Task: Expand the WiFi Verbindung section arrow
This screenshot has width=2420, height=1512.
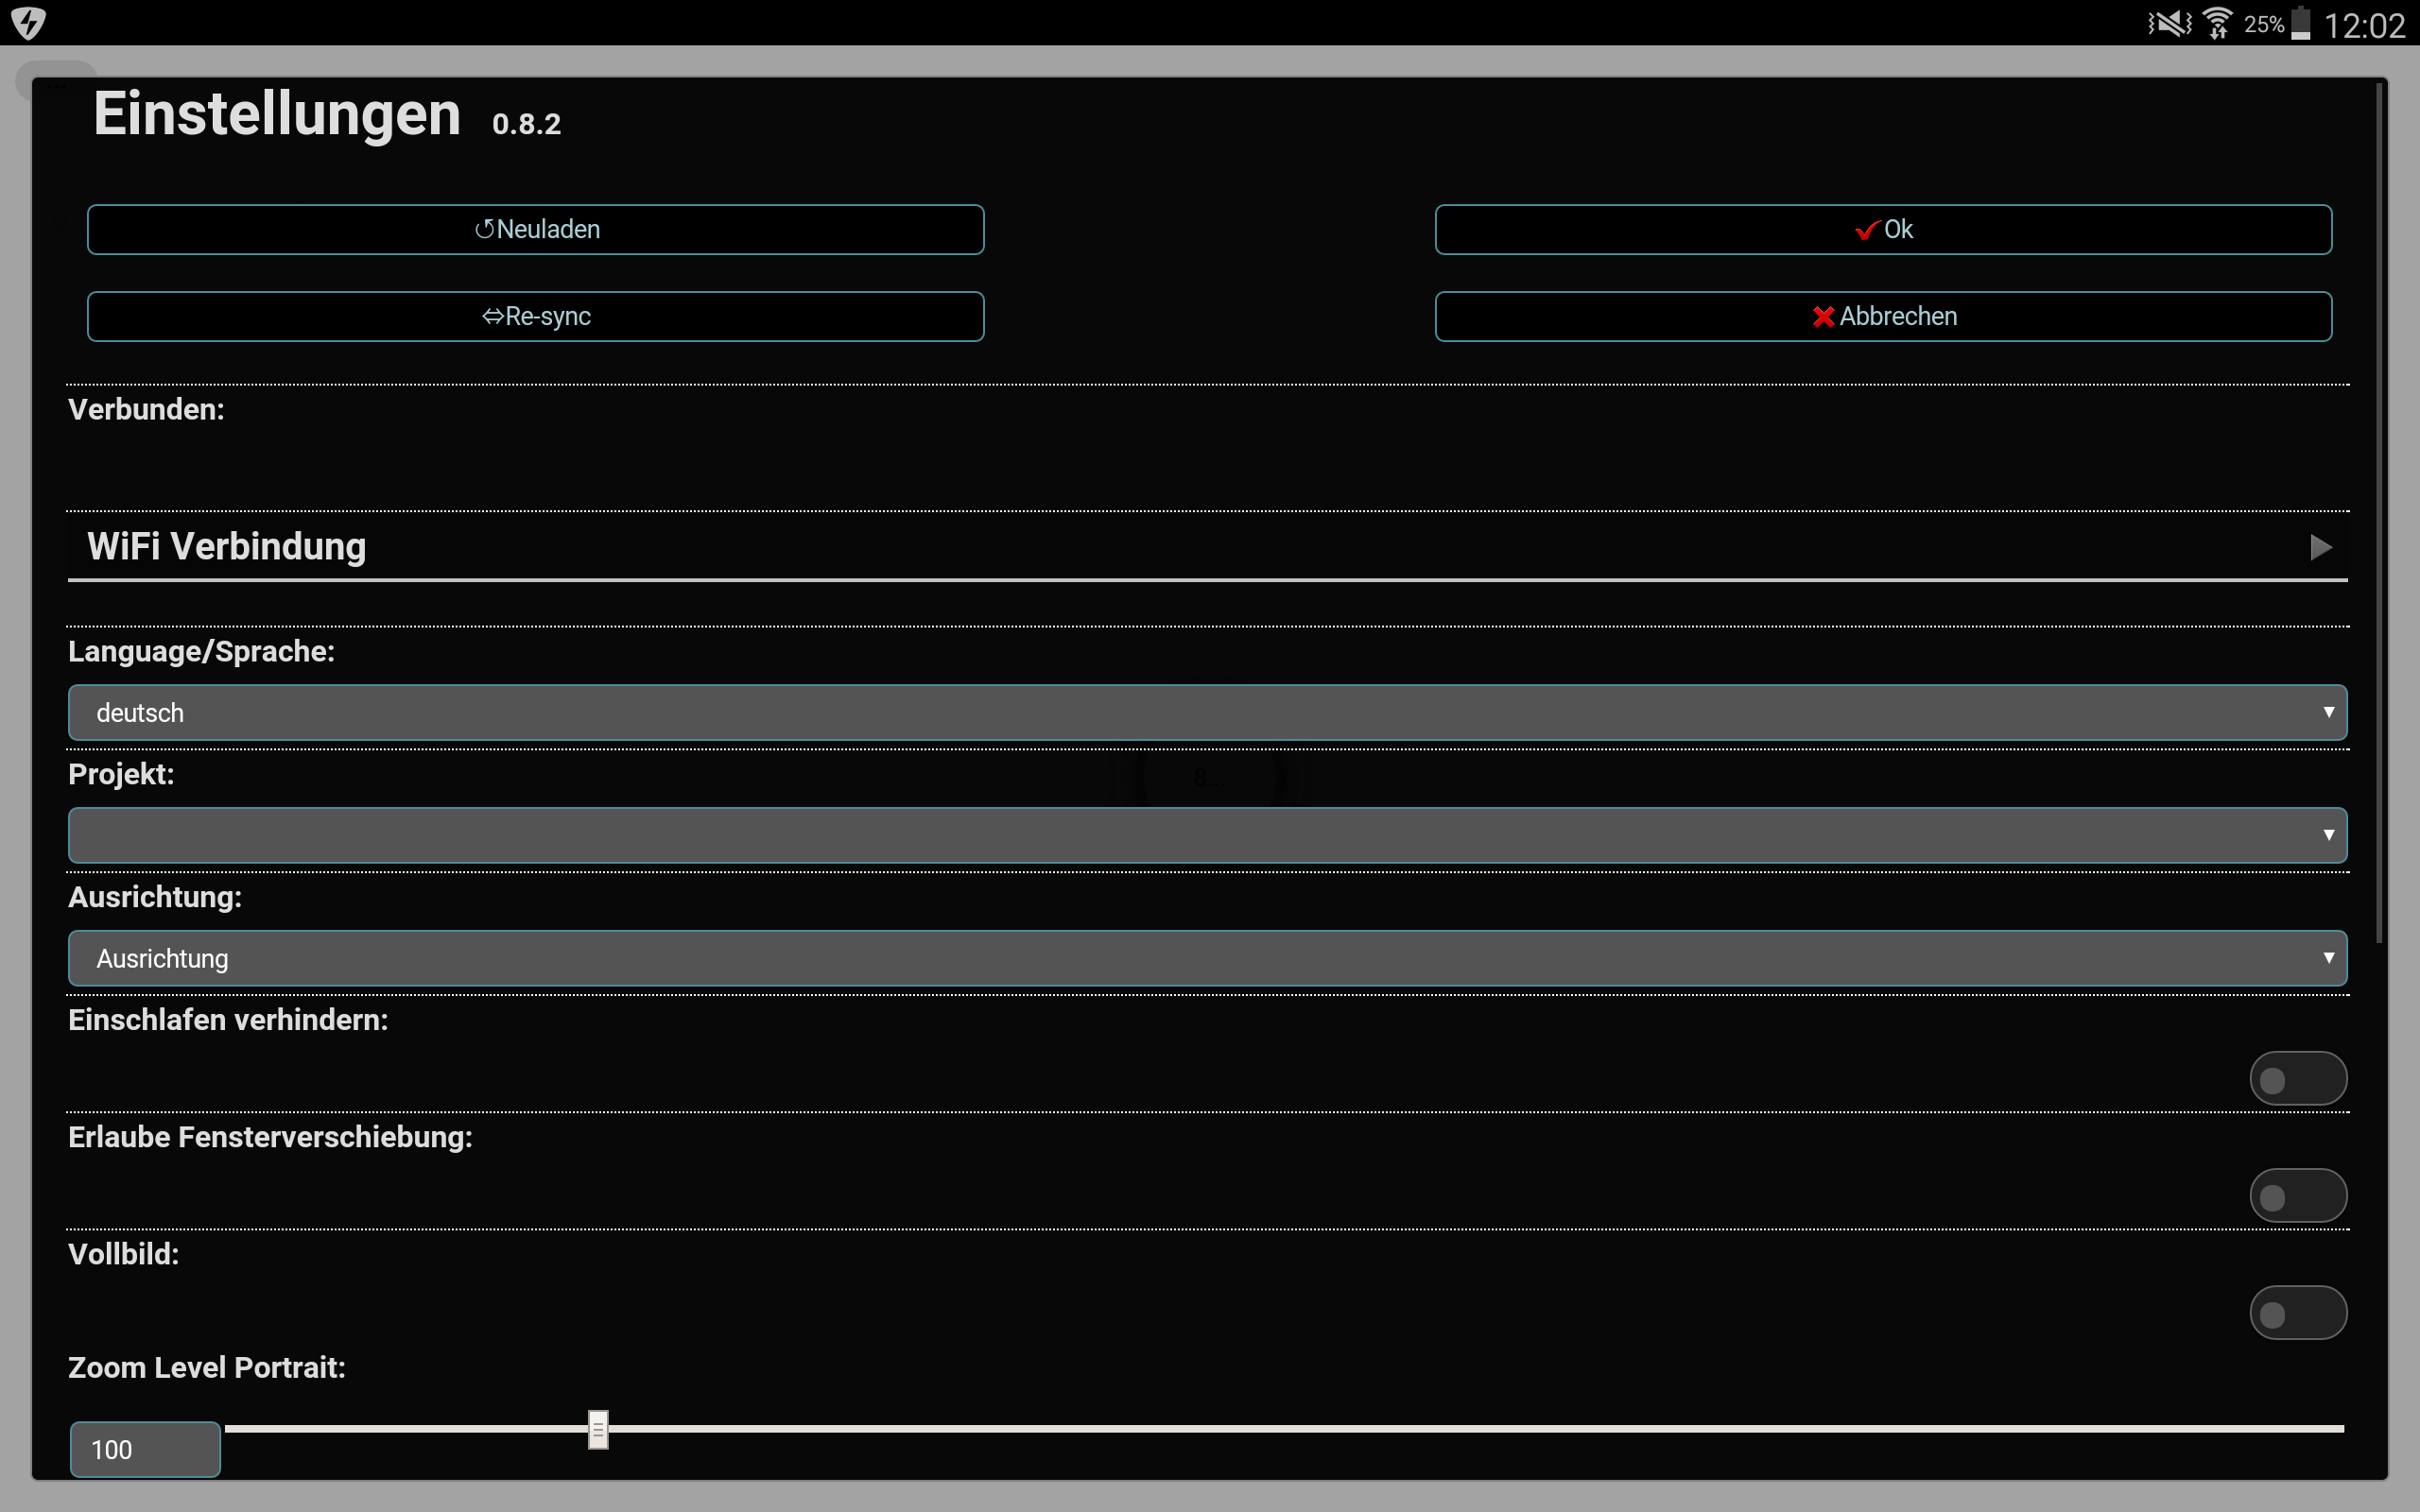Action: (x=2320, y=547)
